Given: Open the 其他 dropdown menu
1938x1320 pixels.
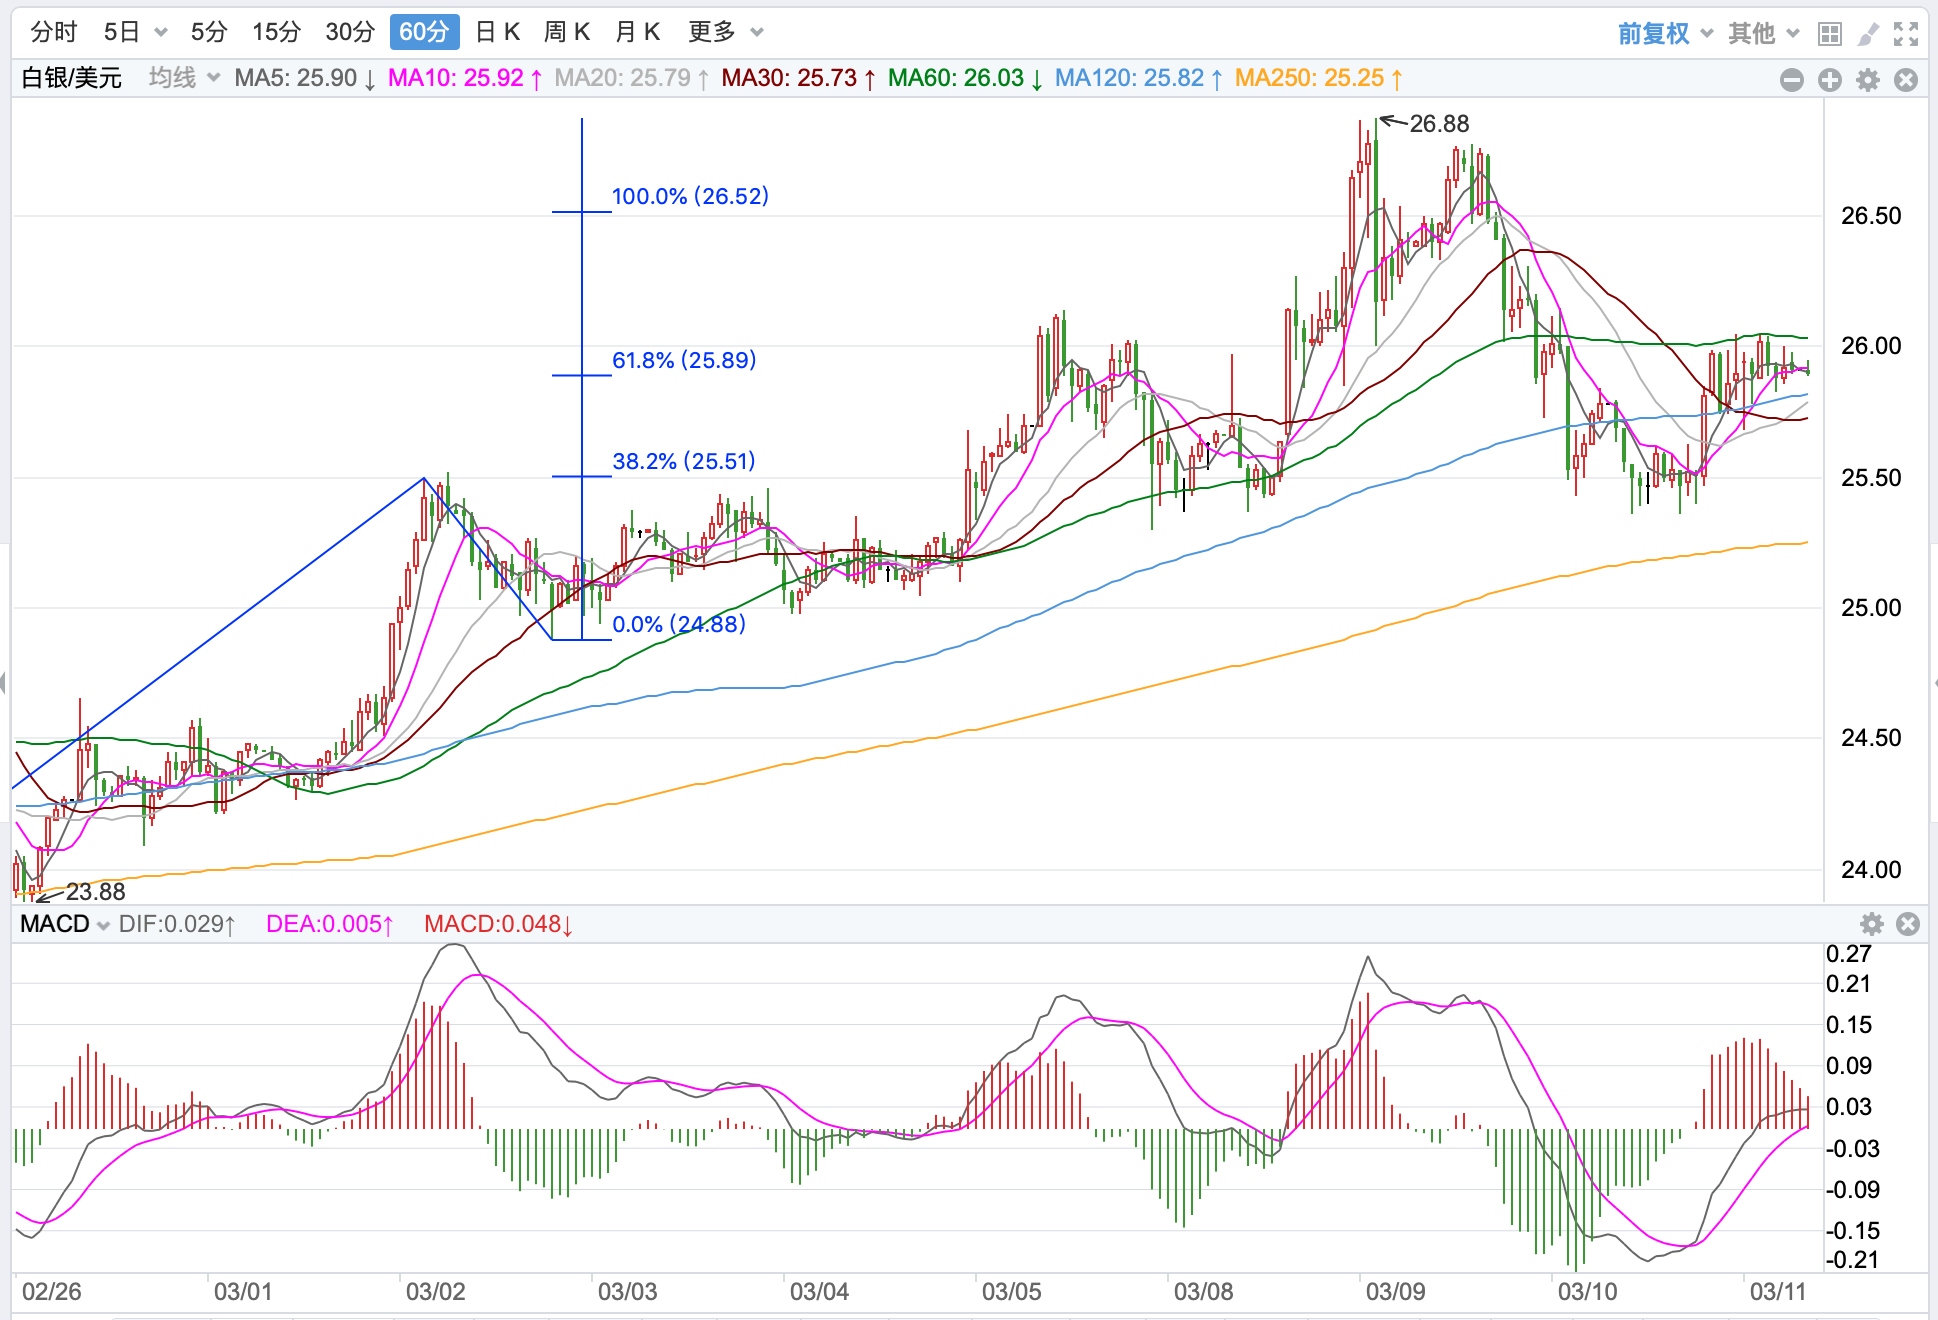Looking at the screenshot, I should 1764,34.
